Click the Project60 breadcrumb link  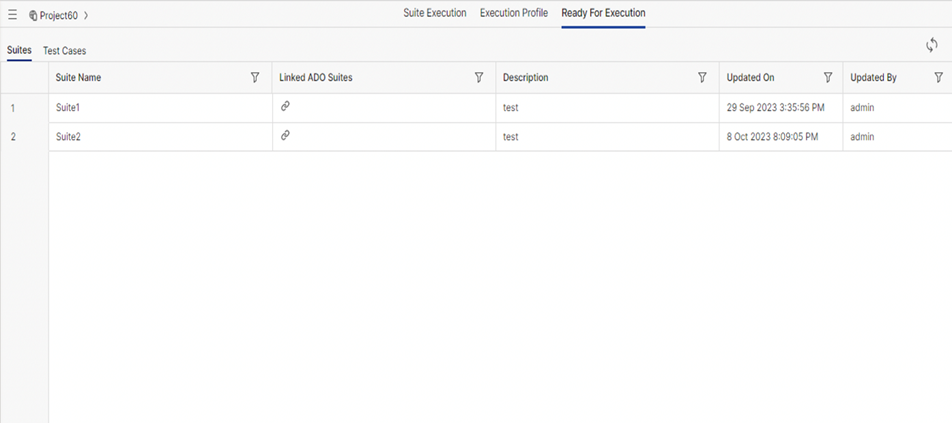pos(58,16)
